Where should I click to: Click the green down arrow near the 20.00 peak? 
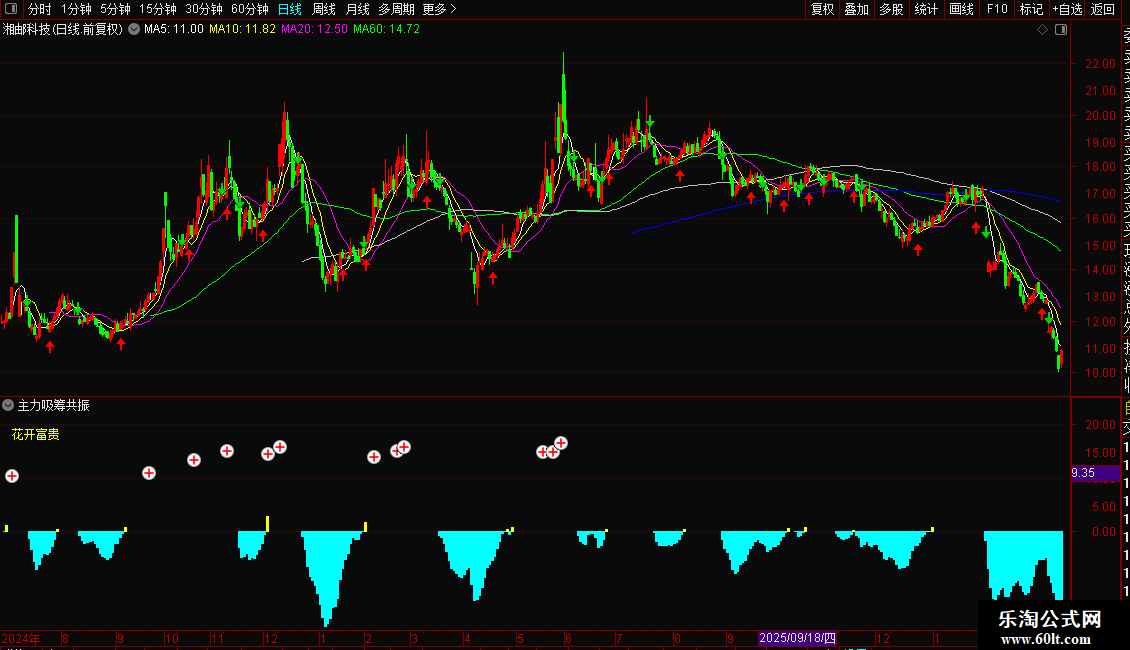[x=651, y=122]
